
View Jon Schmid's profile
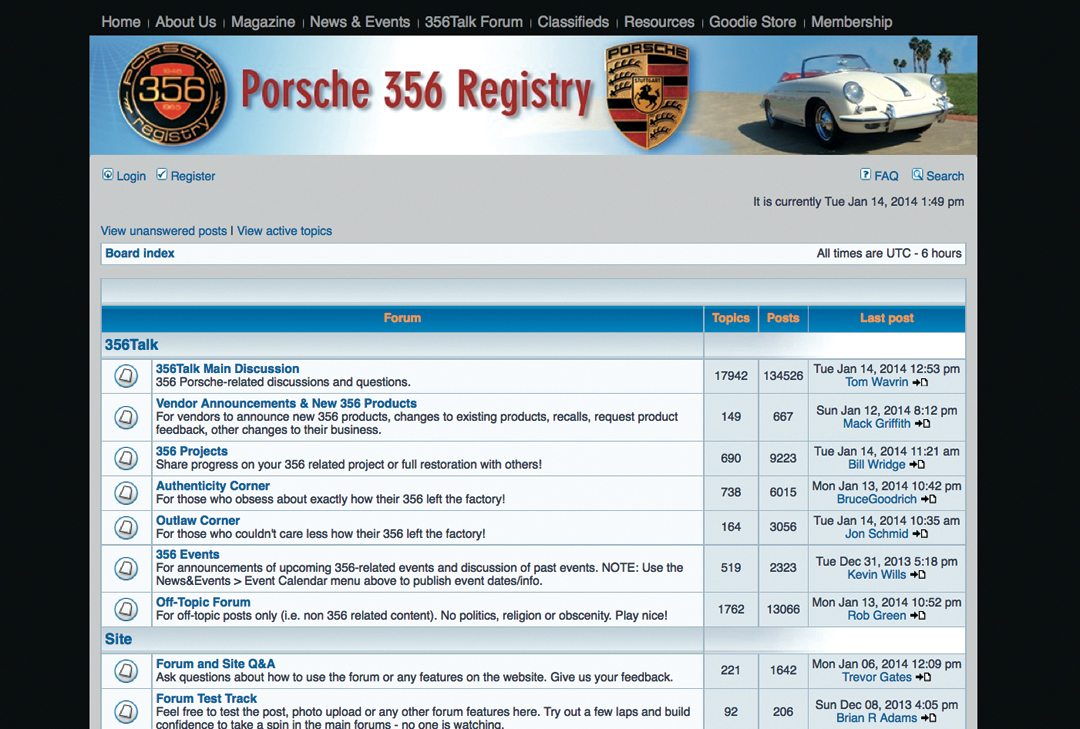877,534
